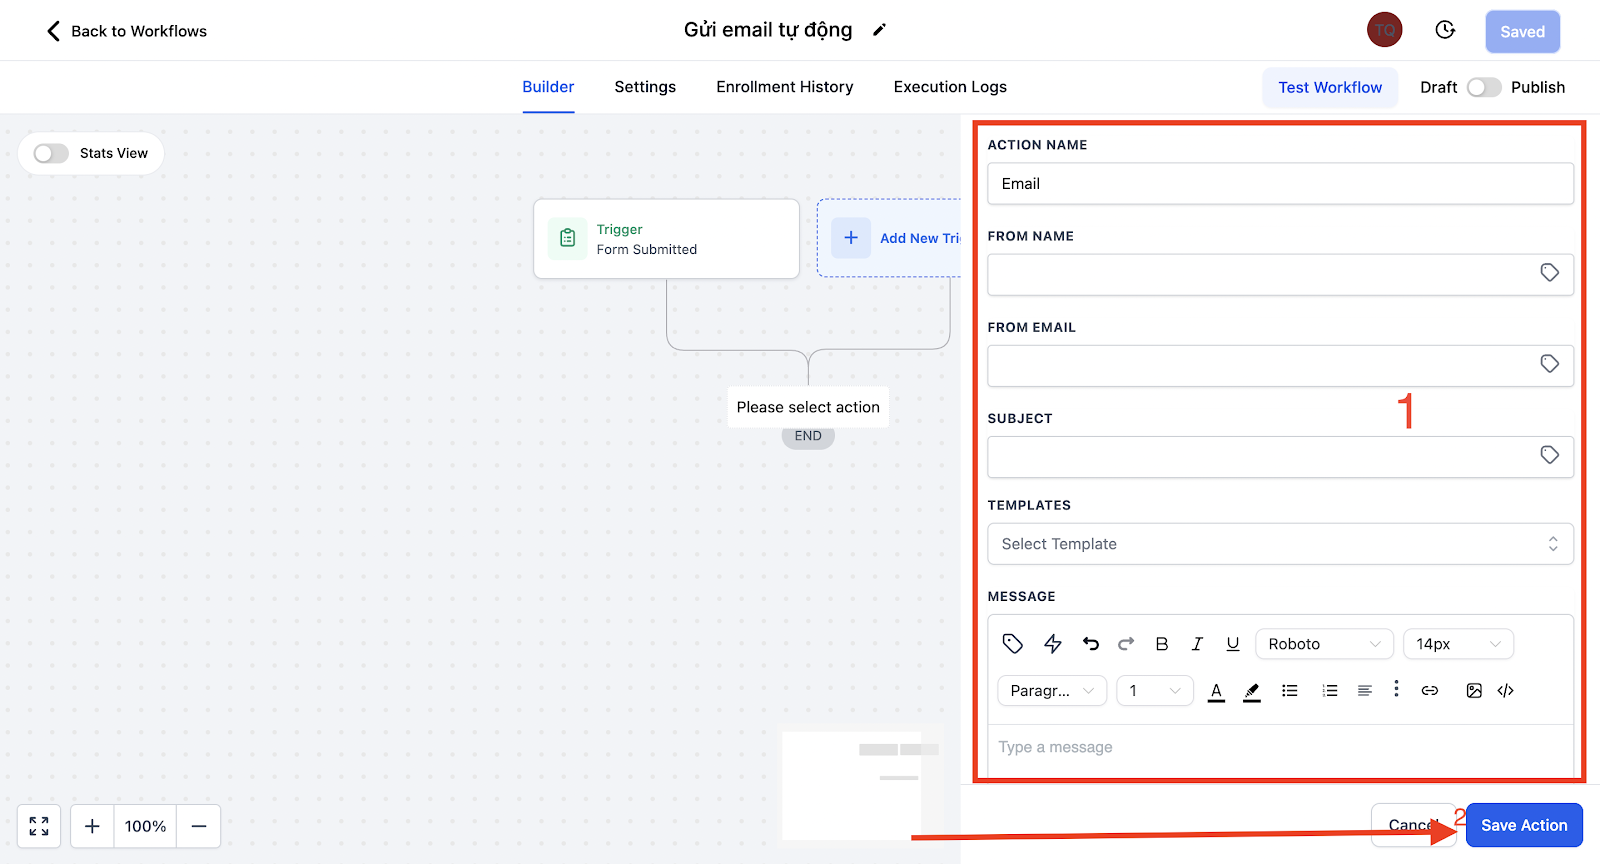
Task: Zoom out on workflow canvas
Action: point(199,826)
